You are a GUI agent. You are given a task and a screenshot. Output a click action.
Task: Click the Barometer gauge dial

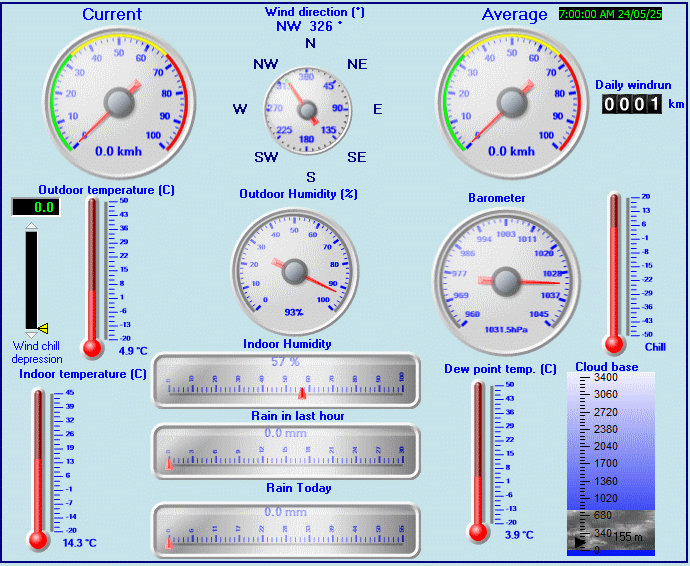(506, 281)
